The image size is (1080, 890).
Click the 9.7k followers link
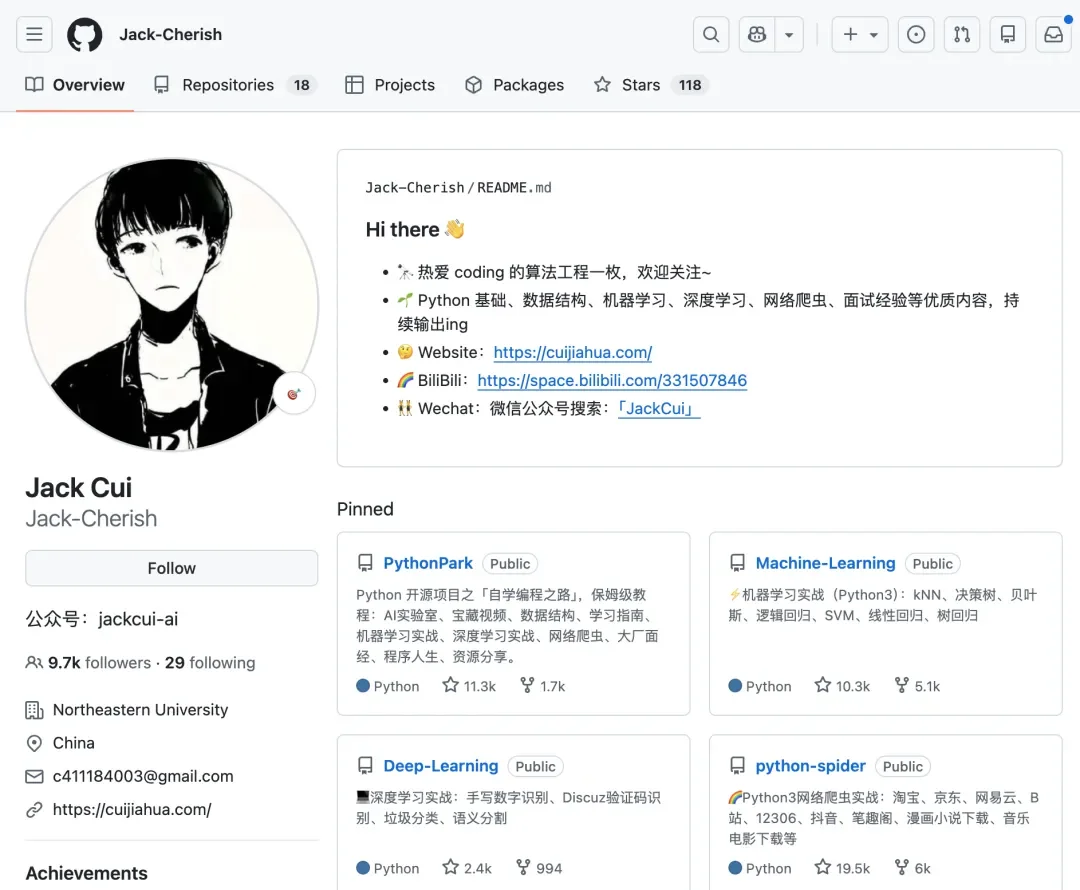pos(101,662)
